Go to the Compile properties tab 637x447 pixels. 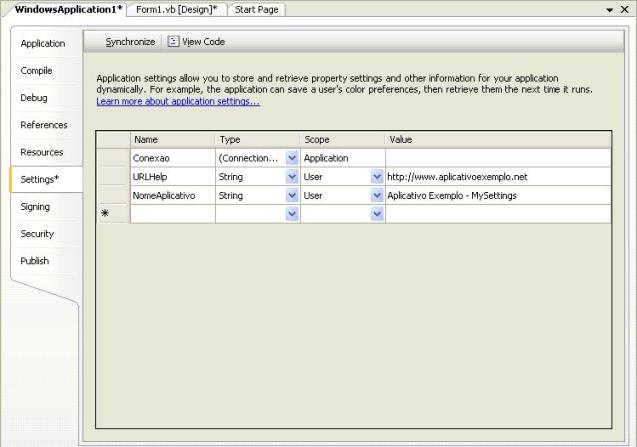pyautogui.click(x=37, y=71)
